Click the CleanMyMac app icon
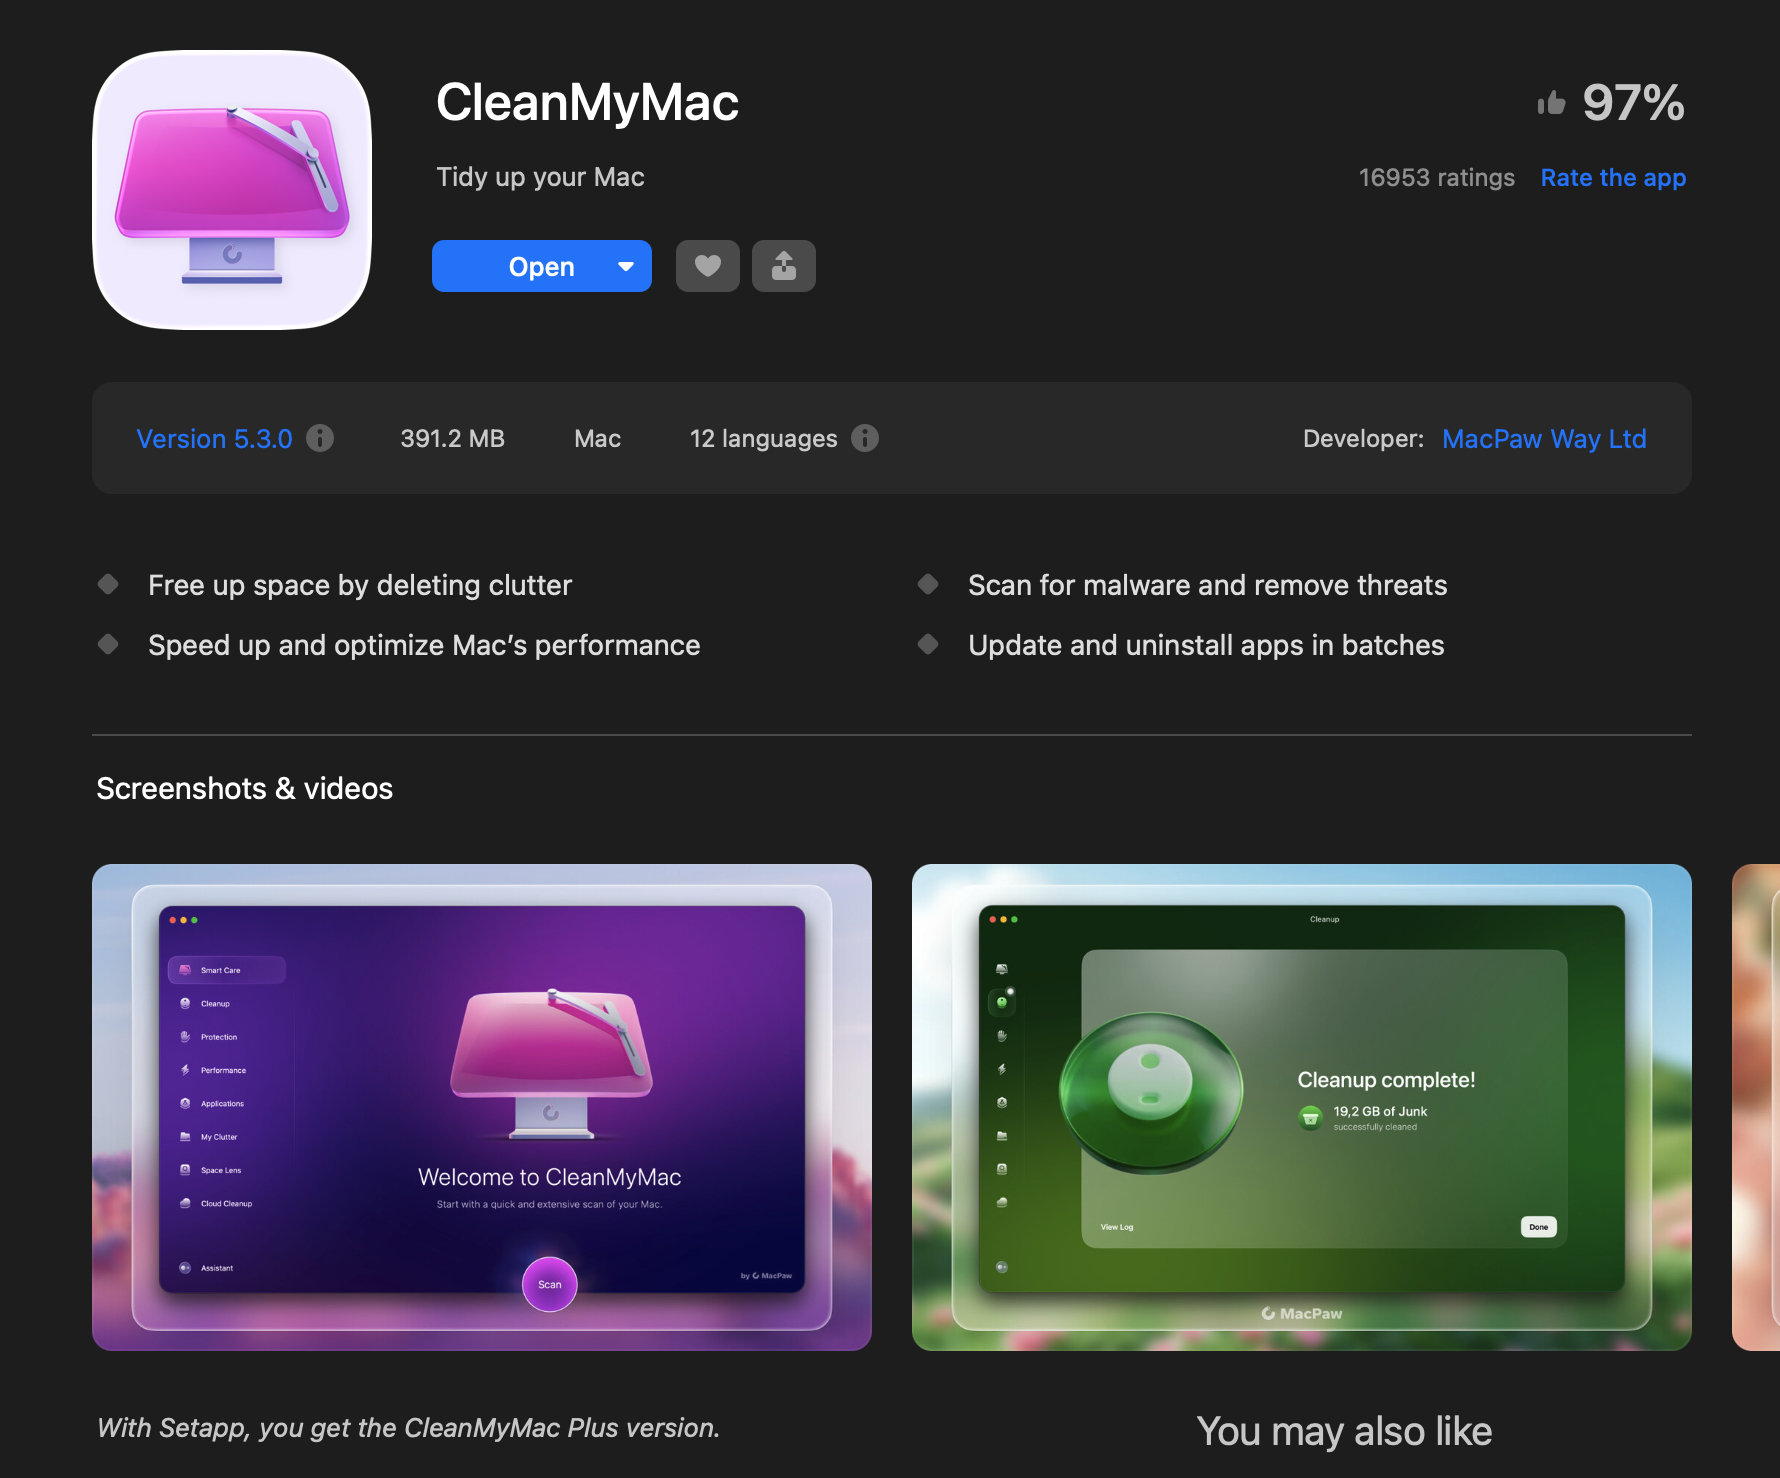 [232, 190]
